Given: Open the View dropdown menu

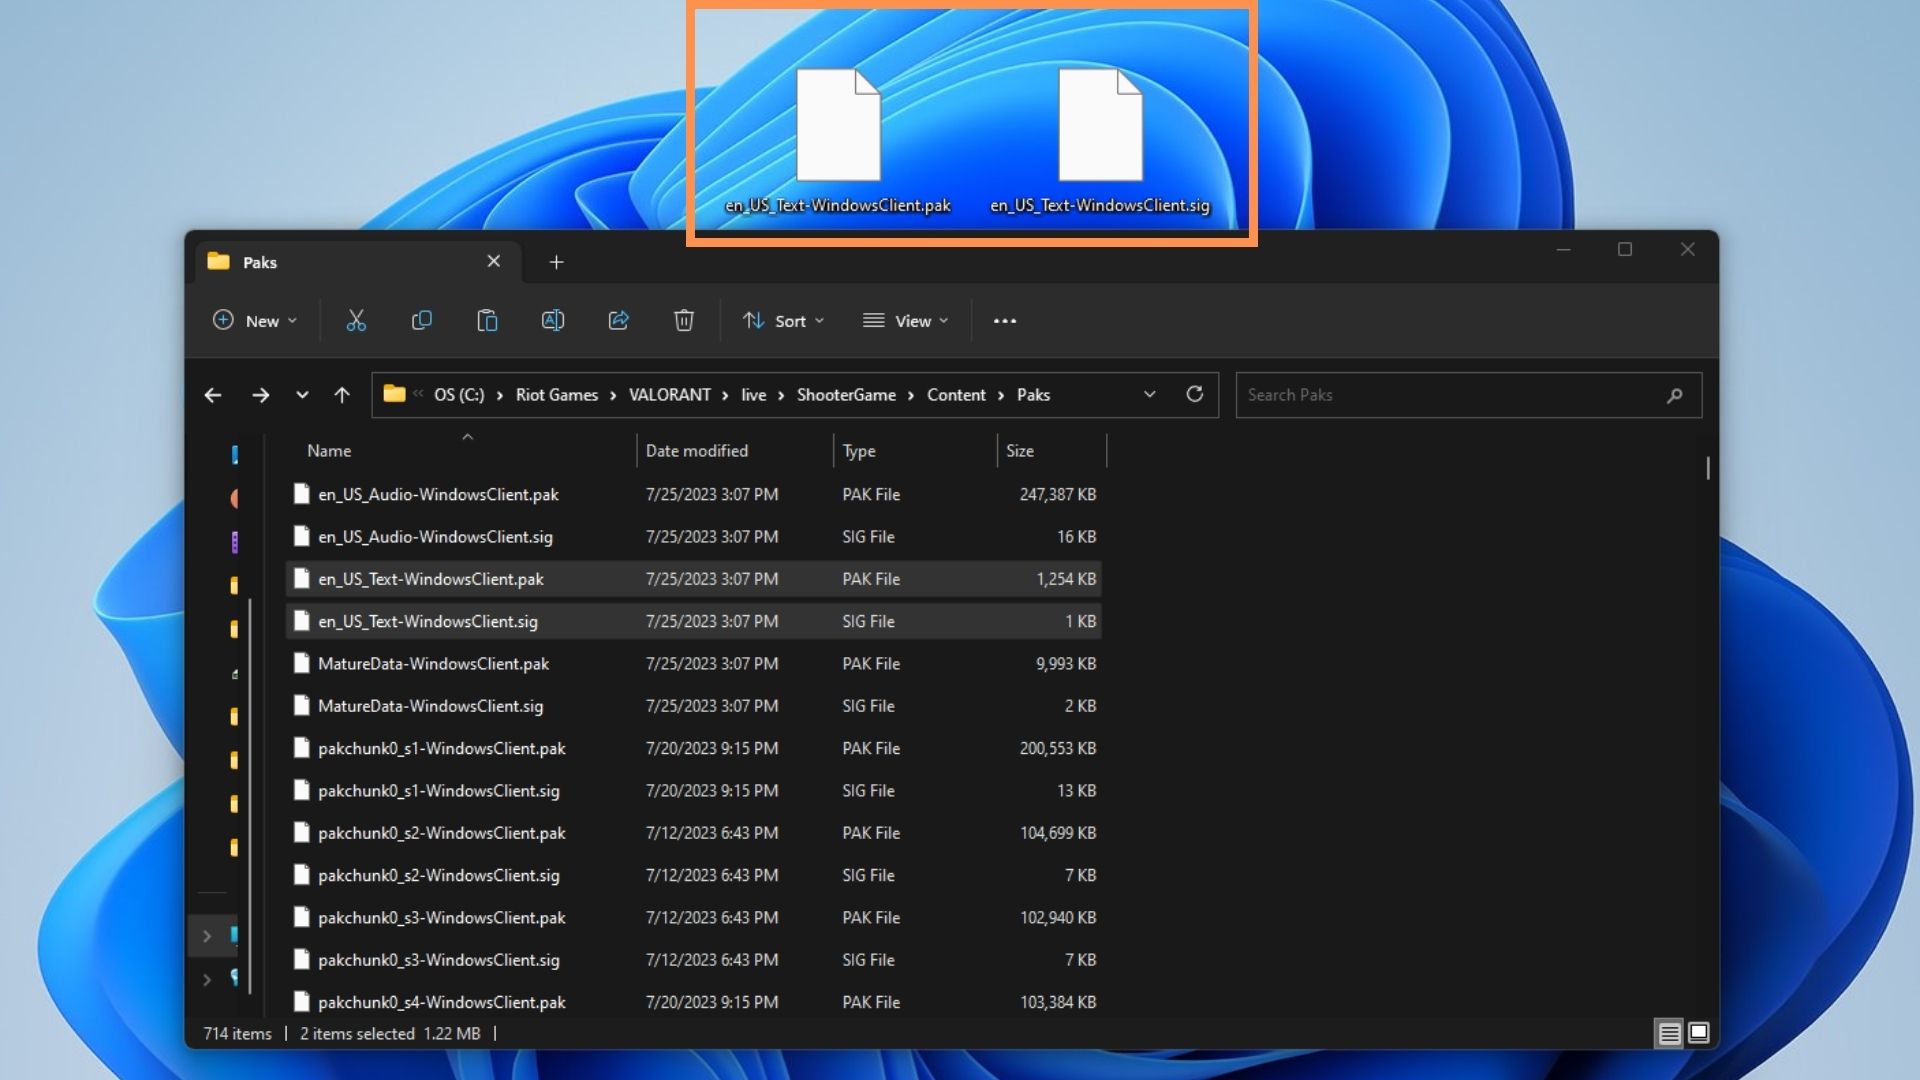Looking at the screenshot, I should [x=906, y=320].
